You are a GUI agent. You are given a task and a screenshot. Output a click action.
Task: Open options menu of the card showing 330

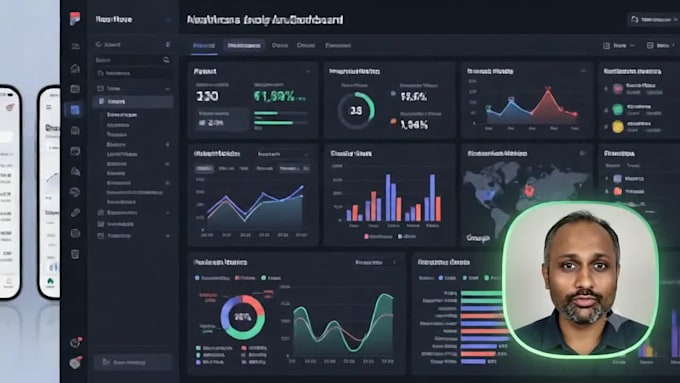tap(308, 72)
